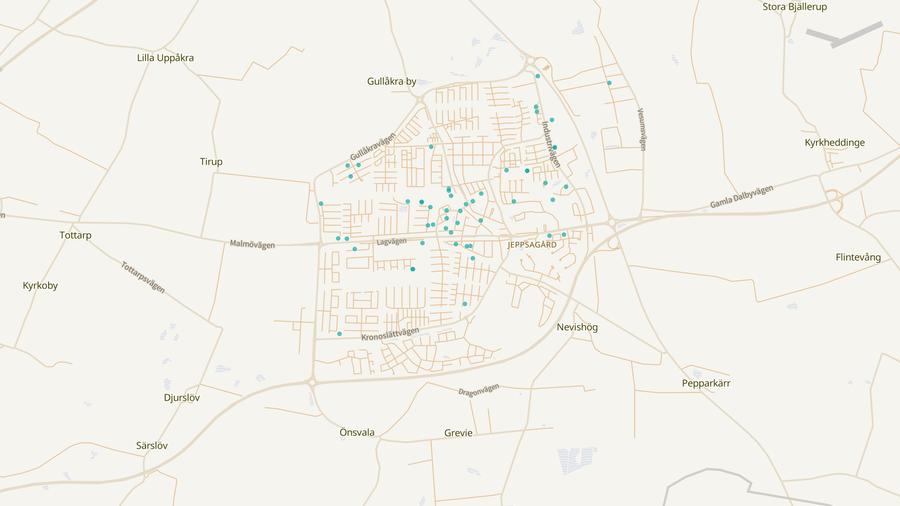Click the teal marker left of Vesumsvägen

coord(609,83)
